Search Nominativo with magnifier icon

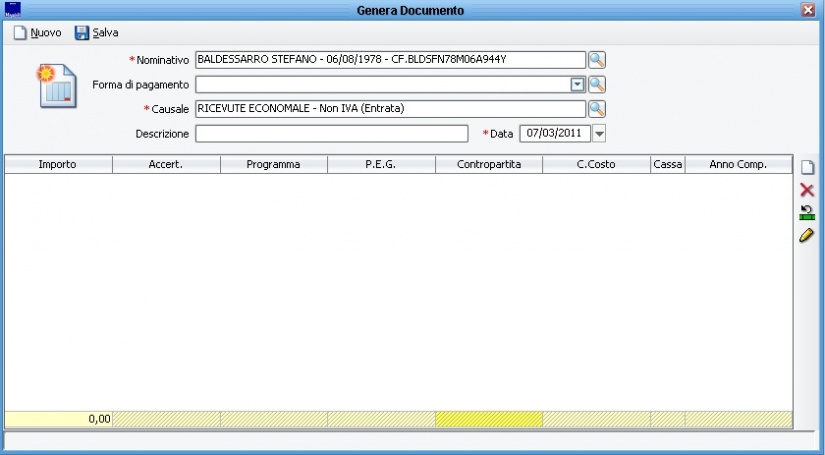coord(597,60)
